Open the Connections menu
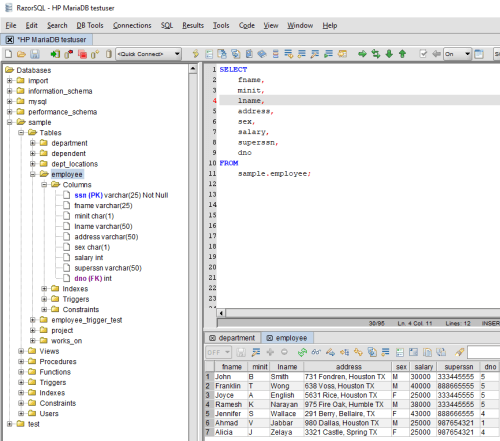This screenshot has height=441, width=500. (132, 26)
